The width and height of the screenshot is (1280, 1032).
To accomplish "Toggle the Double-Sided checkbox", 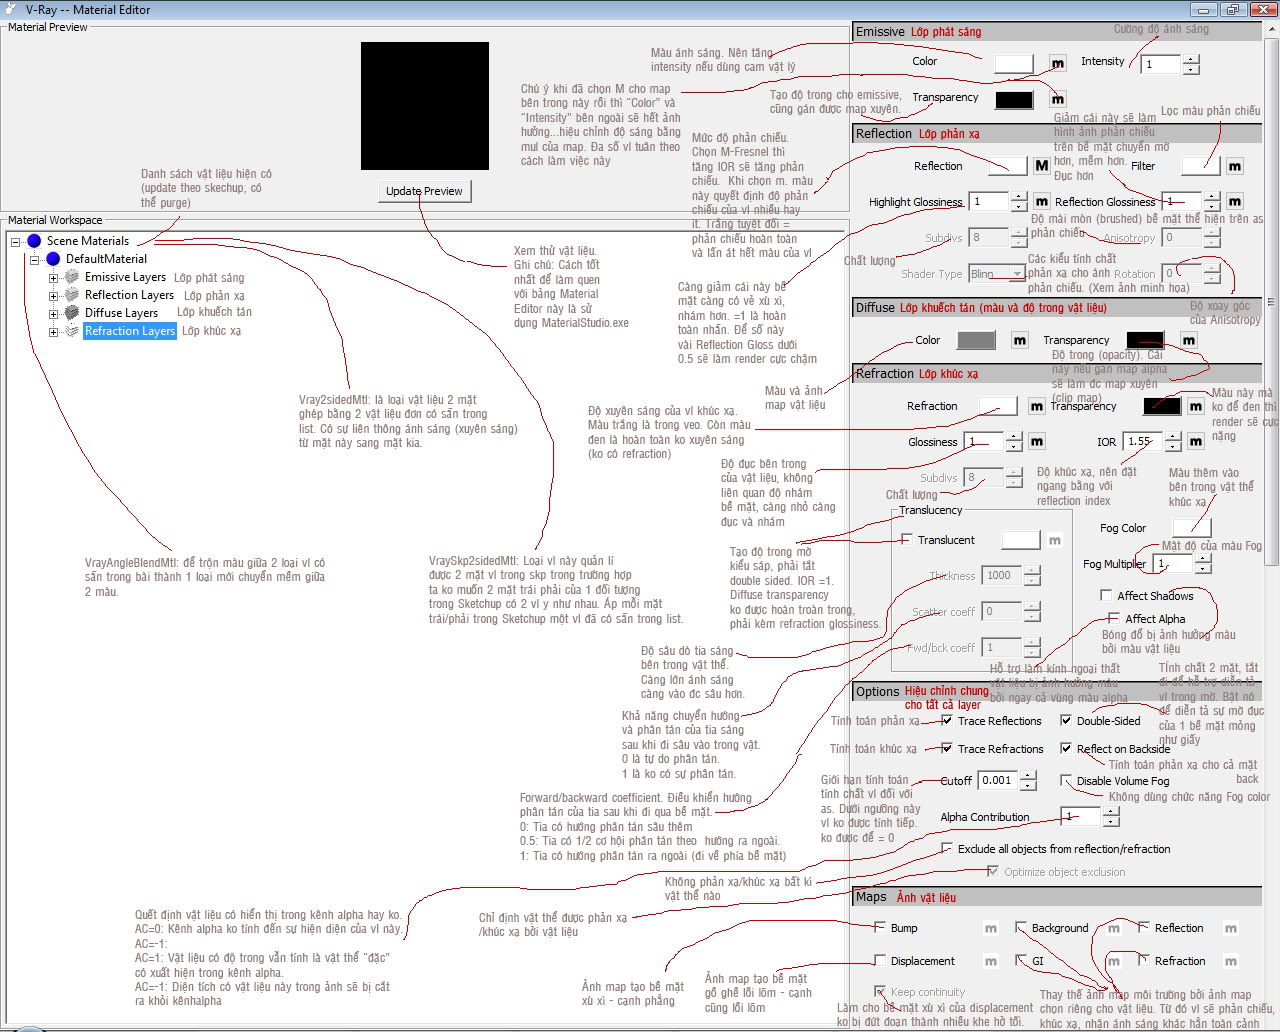I will point(1066,721).
